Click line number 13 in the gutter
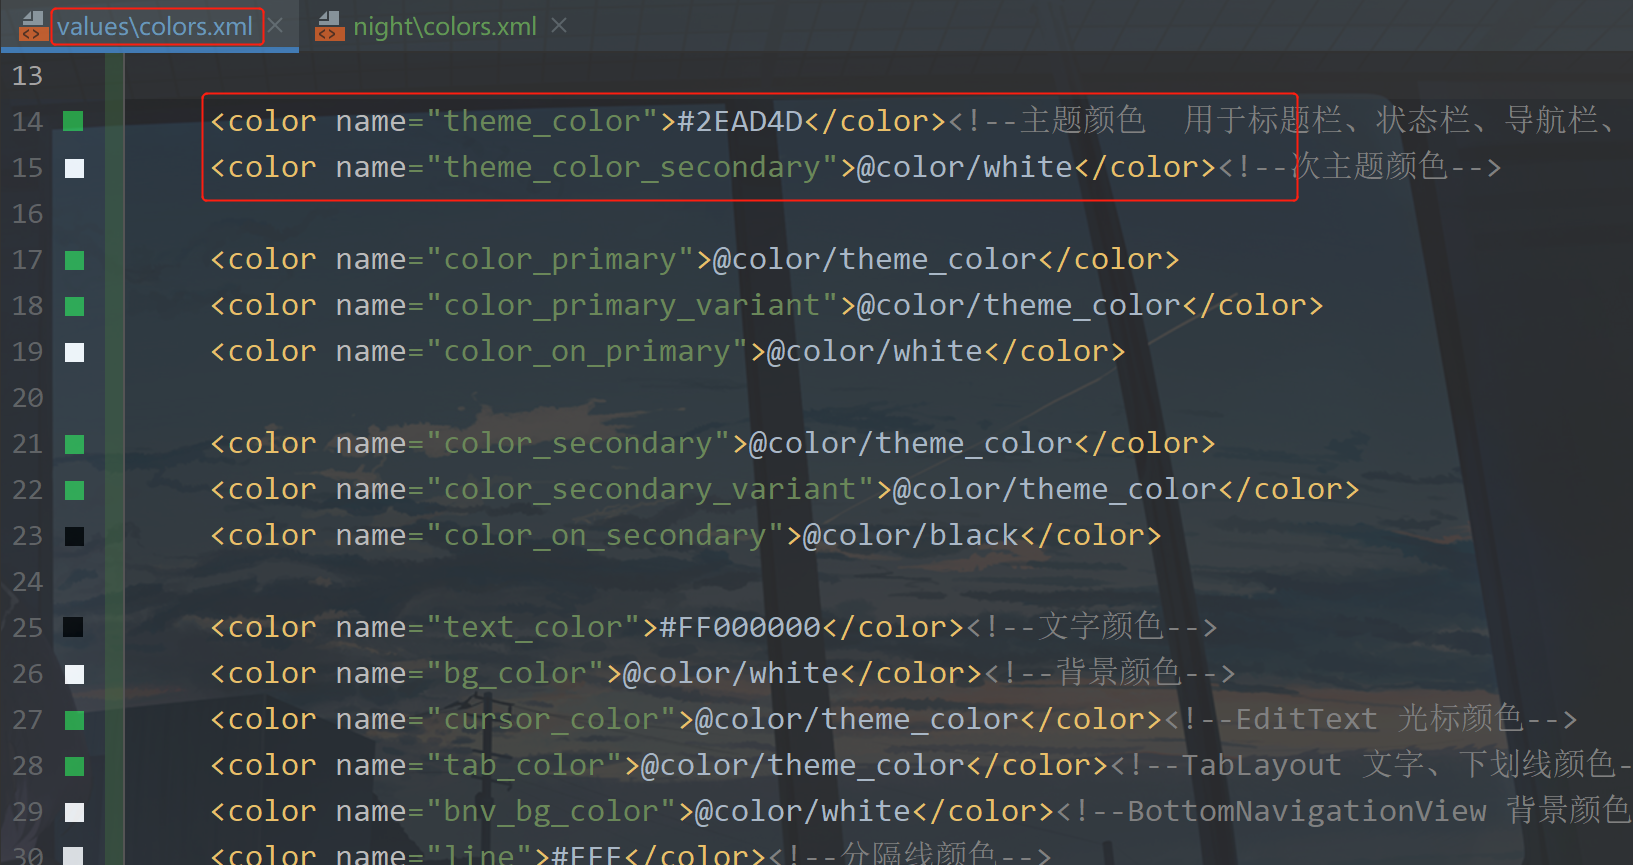Viewport: 1633px width, 865px height. point(28,76)
